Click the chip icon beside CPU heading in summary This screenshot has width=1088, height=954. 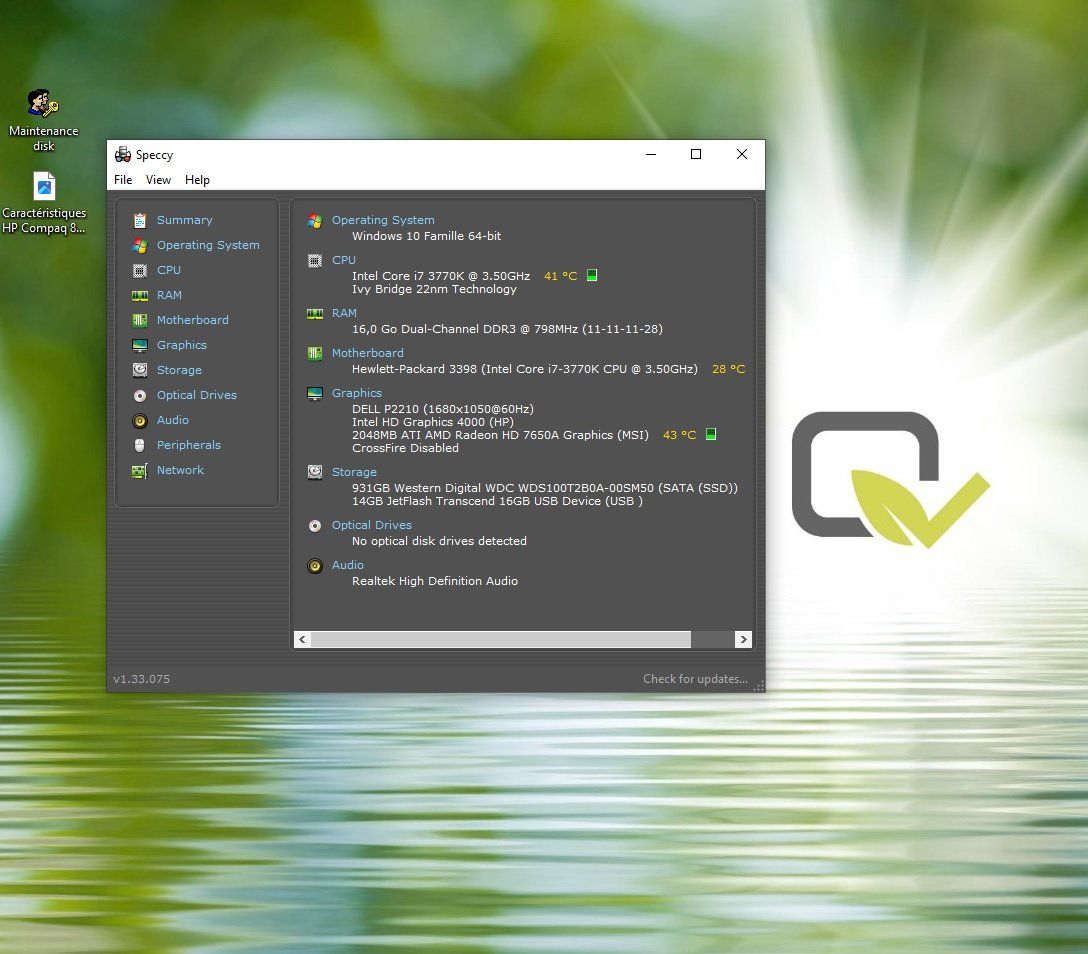coord(314,260)
